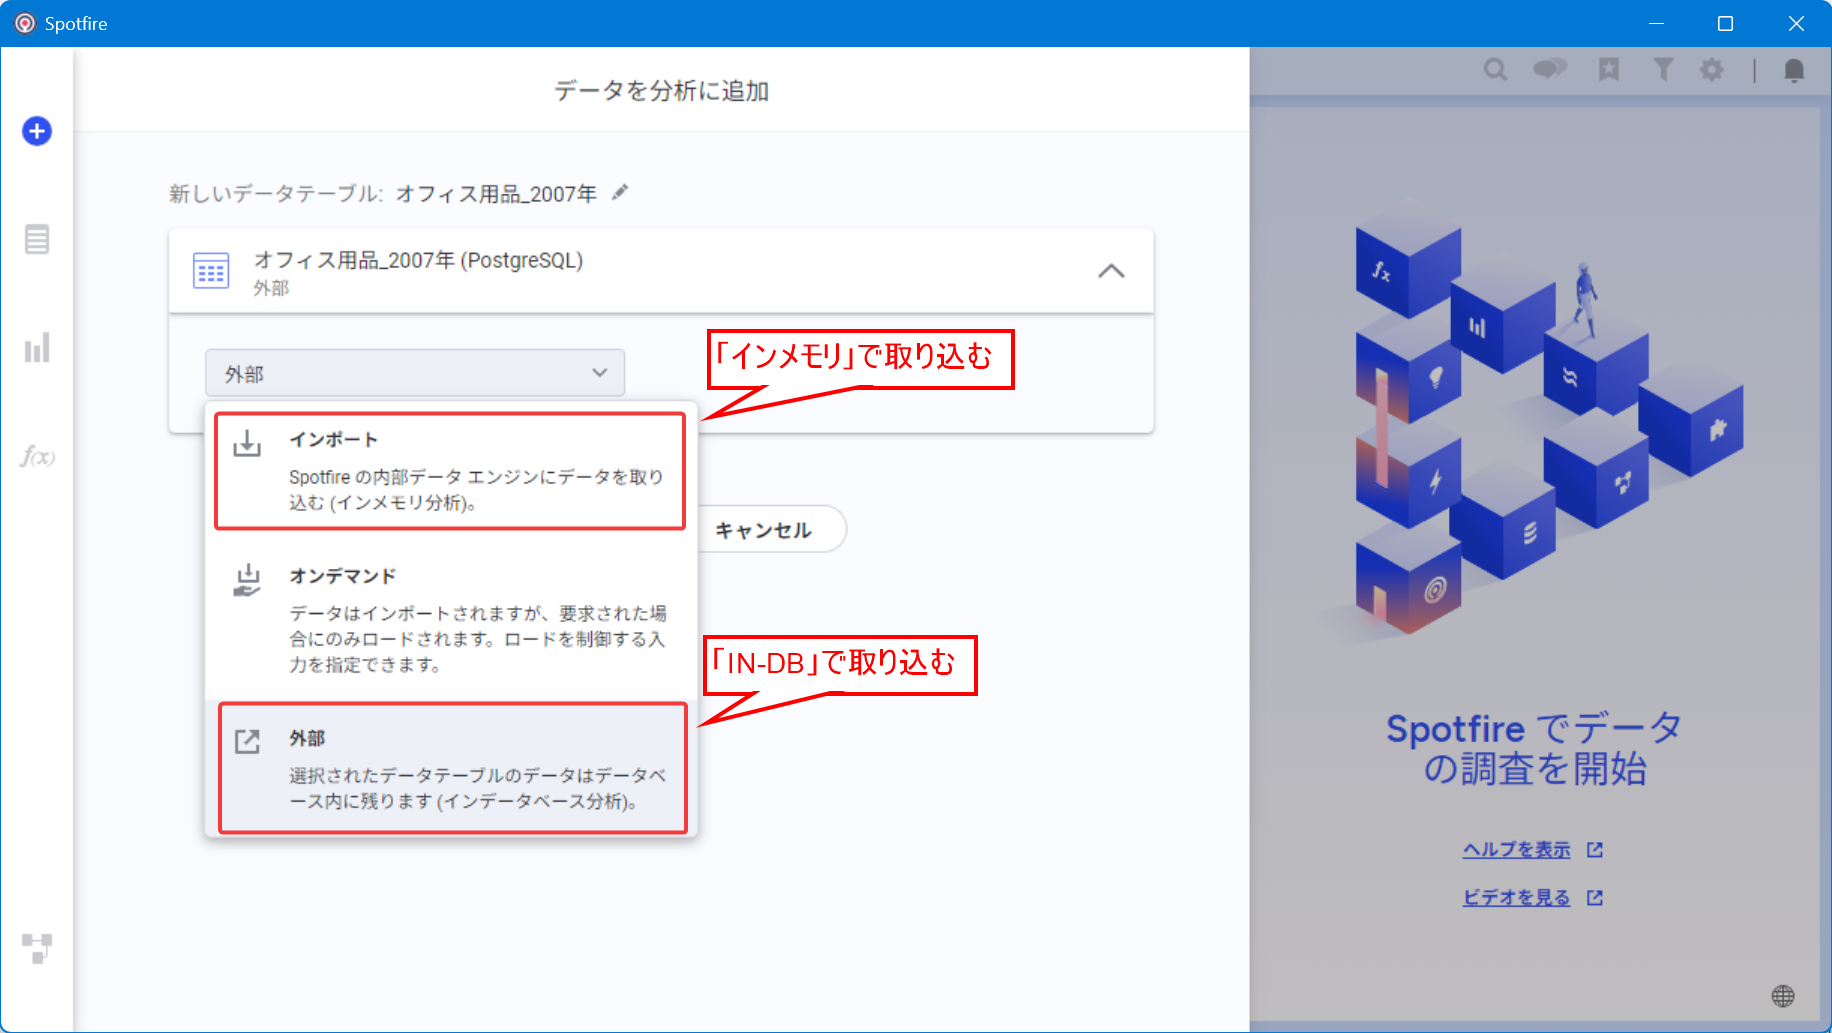Click the external icon beside ビデオを見る
This screenshot has width=1832, height=1033.
click(x=1595, y=897)
